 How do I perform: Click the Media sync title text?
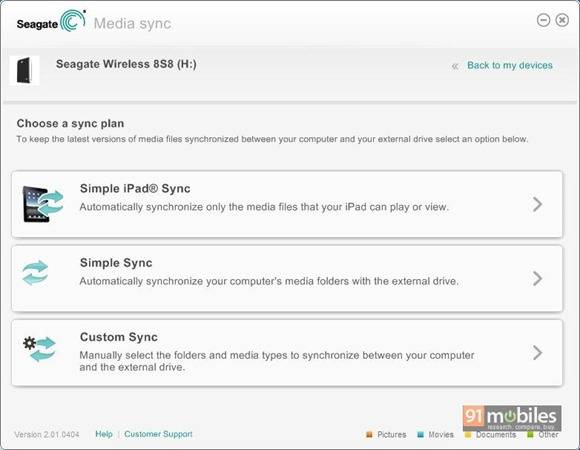pyautogui.click(x=132, y=23)
